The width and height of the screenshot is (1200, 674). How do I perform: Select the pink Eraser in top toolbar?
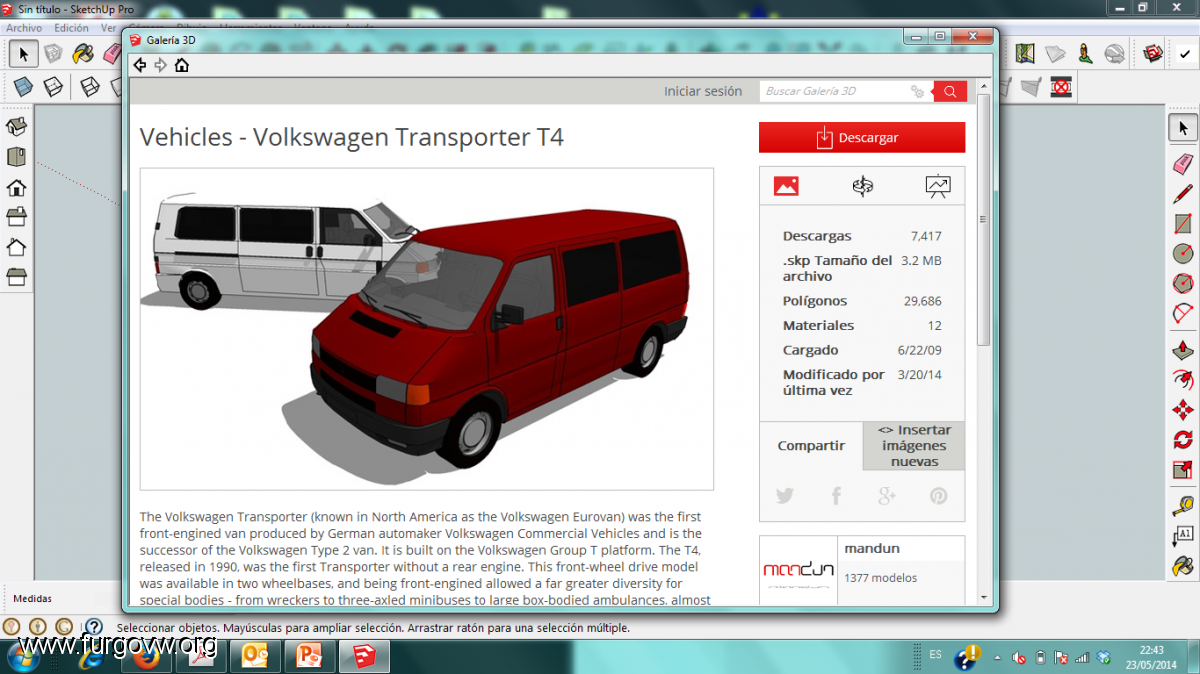click(x=111, y=54)
